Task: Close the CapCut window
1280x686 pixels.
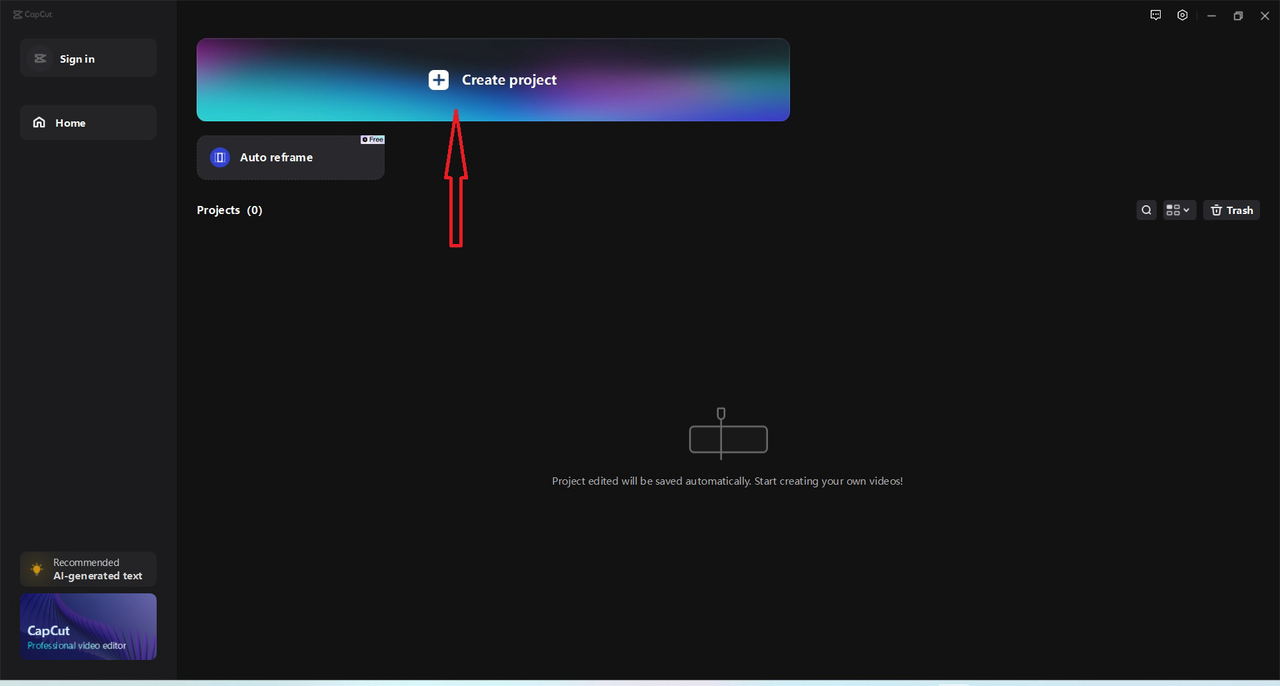Action: pos(1264,15)
